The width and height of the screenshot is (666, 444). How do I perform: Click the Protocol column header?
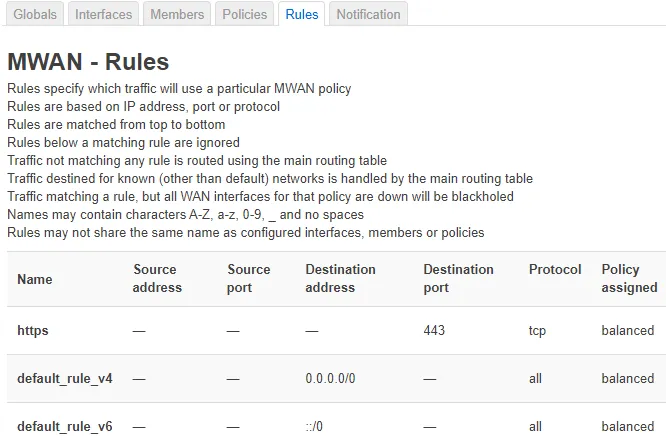(x=555, y=269)
